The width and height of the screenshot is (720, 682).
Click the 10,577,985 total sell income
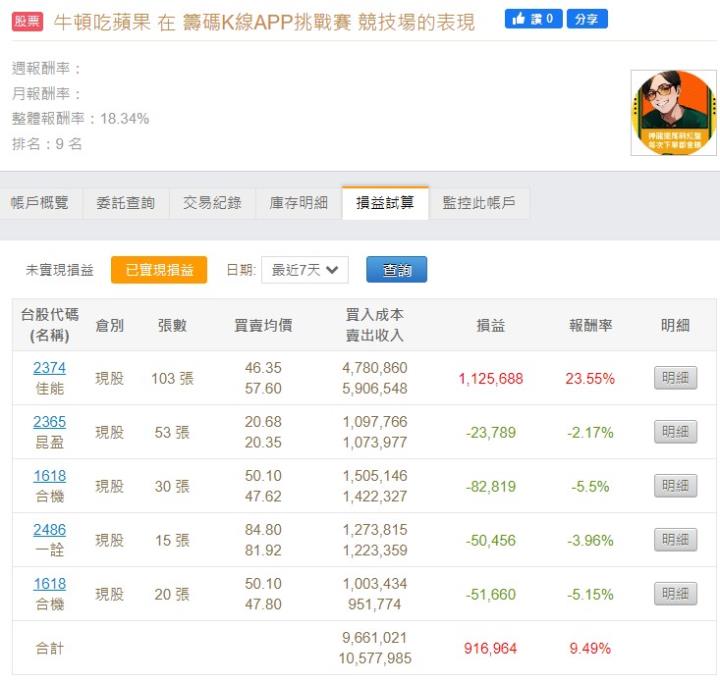click(x=375, y=658)
